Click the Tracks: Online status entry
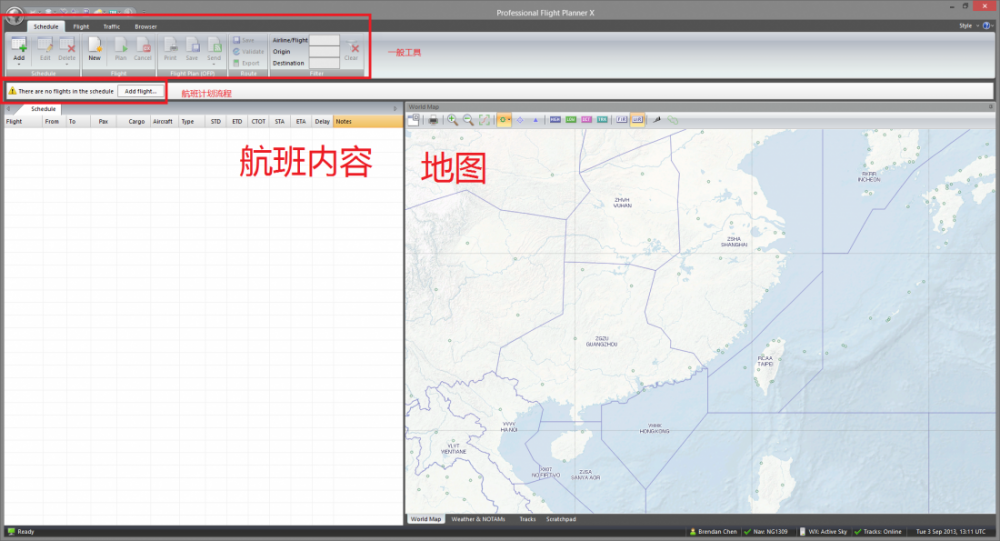This screenshot has width=1000, height=541. (x=878, y=531)
